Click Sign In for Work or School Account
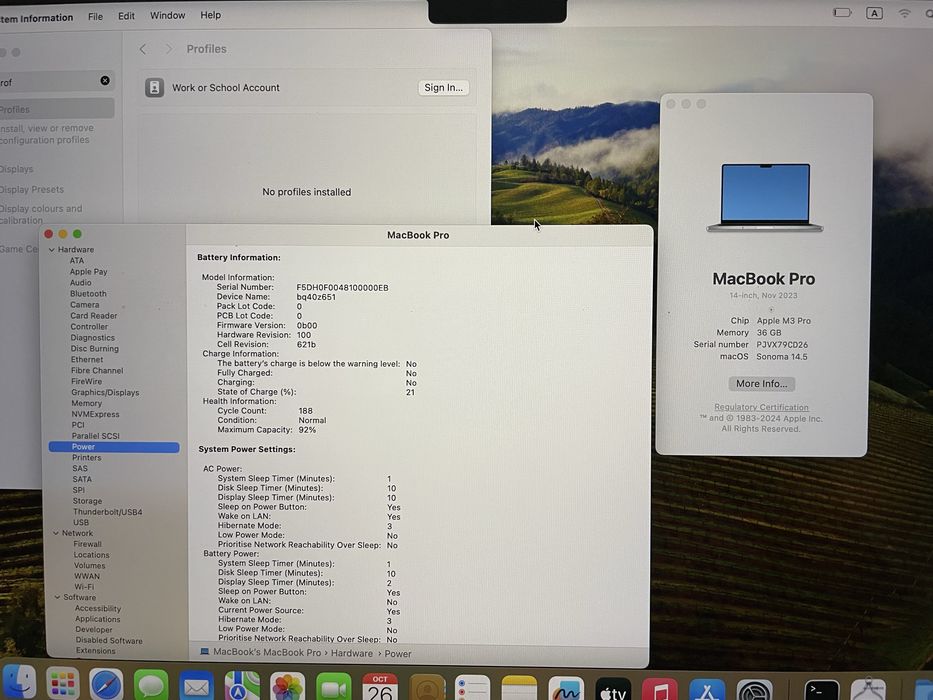933x700 pixels. pyautogui.click(x=443, y=88)
